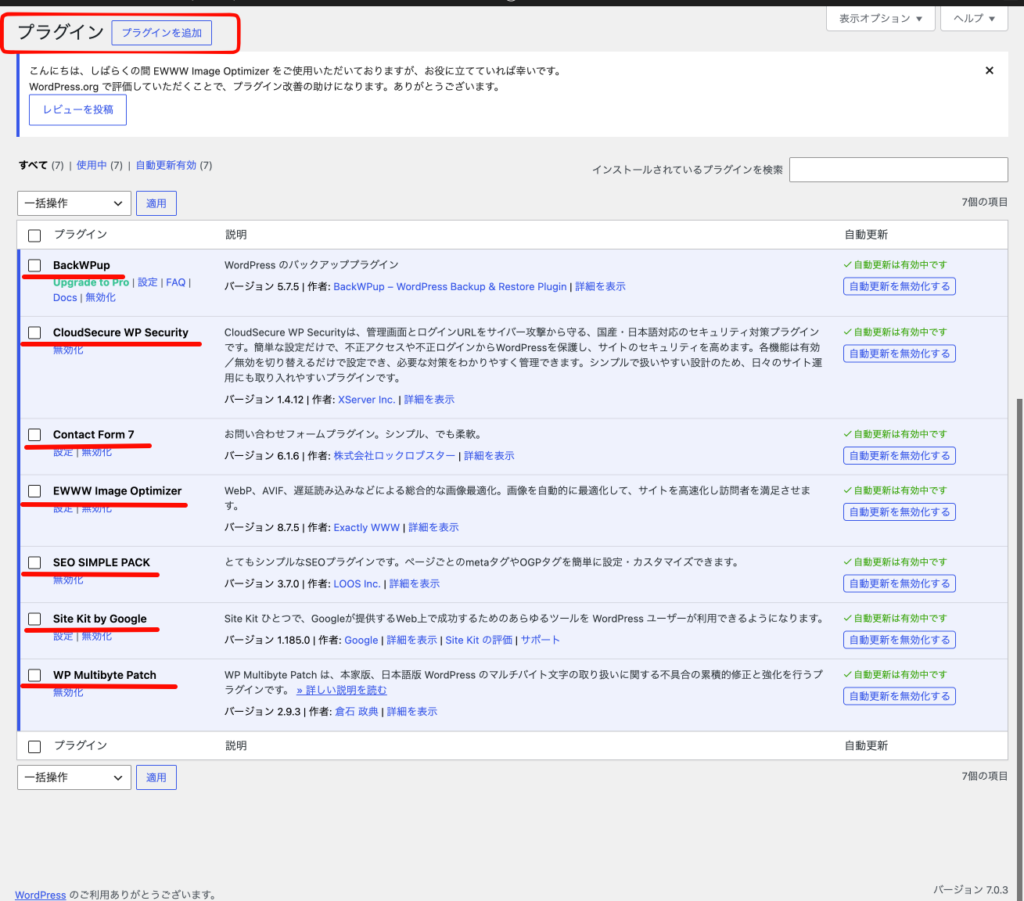Open the 表示オプション dropdown tab
This screenshot has height=901, width=1024.
coord(880,18)
